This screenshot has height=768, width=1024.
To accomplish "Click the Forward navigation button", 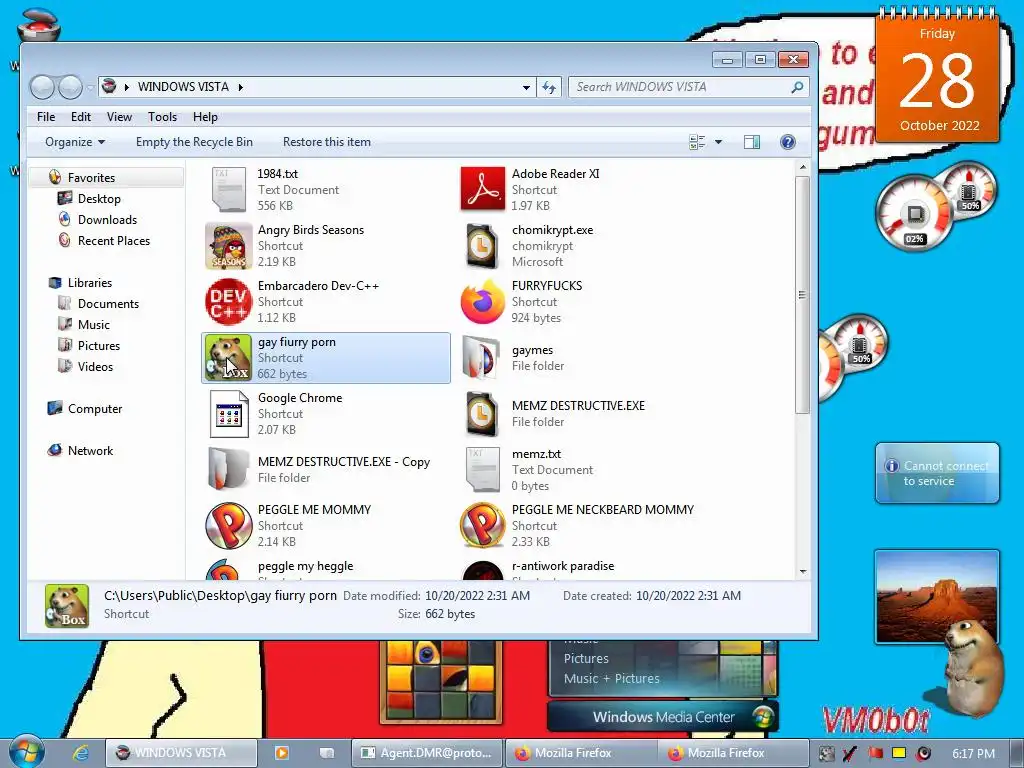I will coord(70,87).
